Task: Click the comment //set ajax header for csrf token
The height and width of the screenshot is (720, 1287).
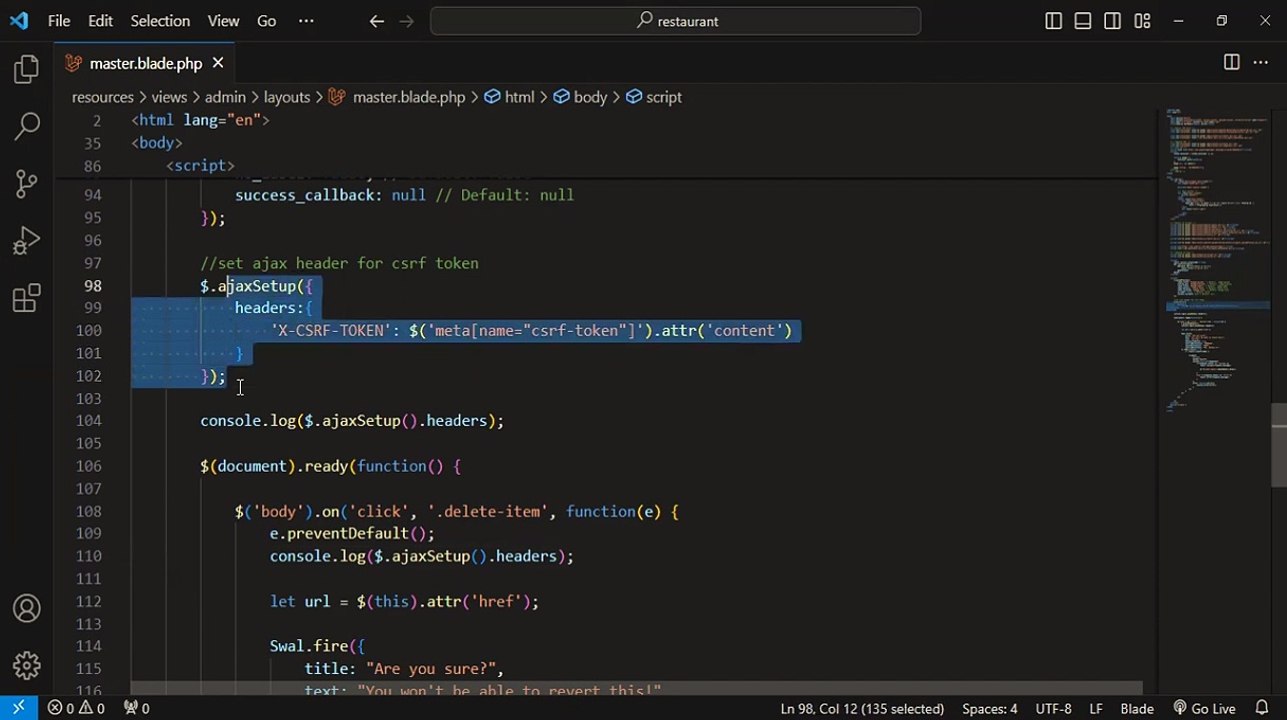Action: [x=339, y=263]
